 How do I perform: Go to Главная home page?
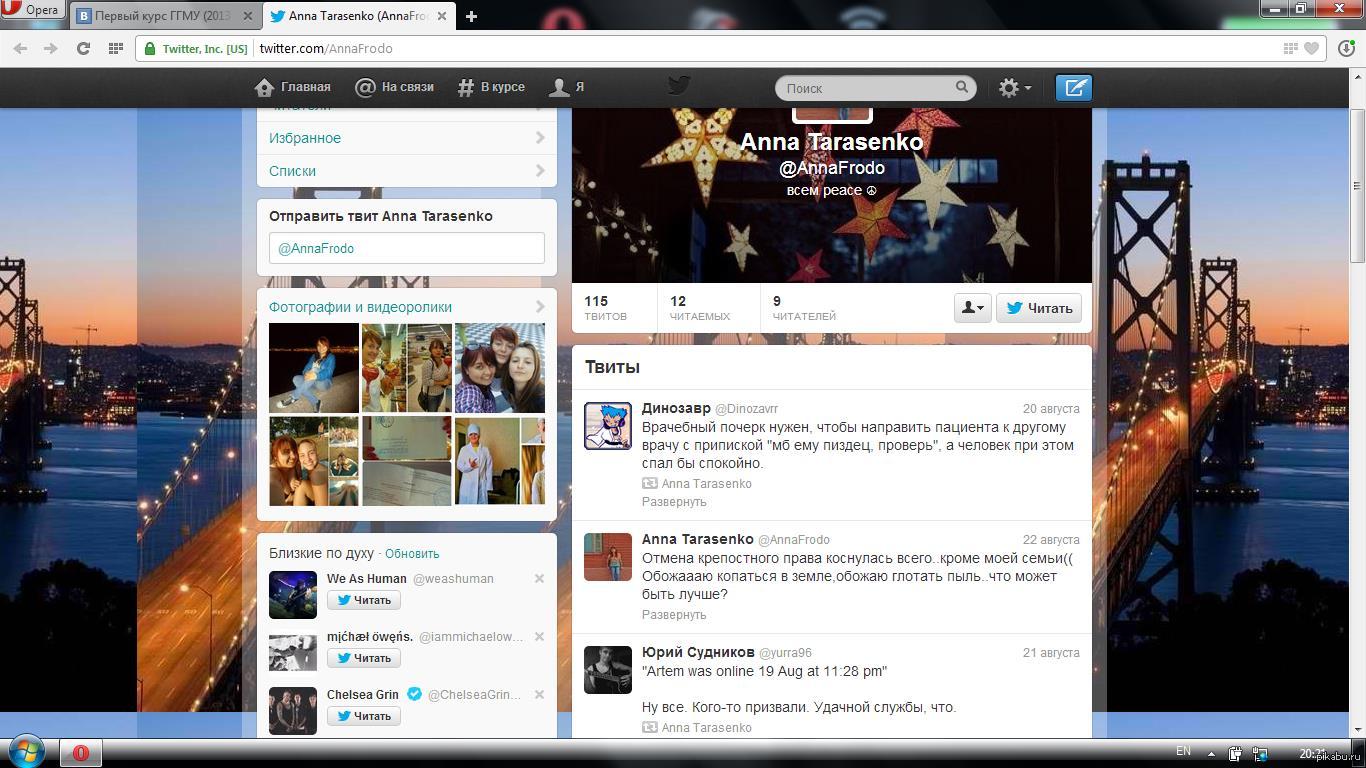coord(293,87)
